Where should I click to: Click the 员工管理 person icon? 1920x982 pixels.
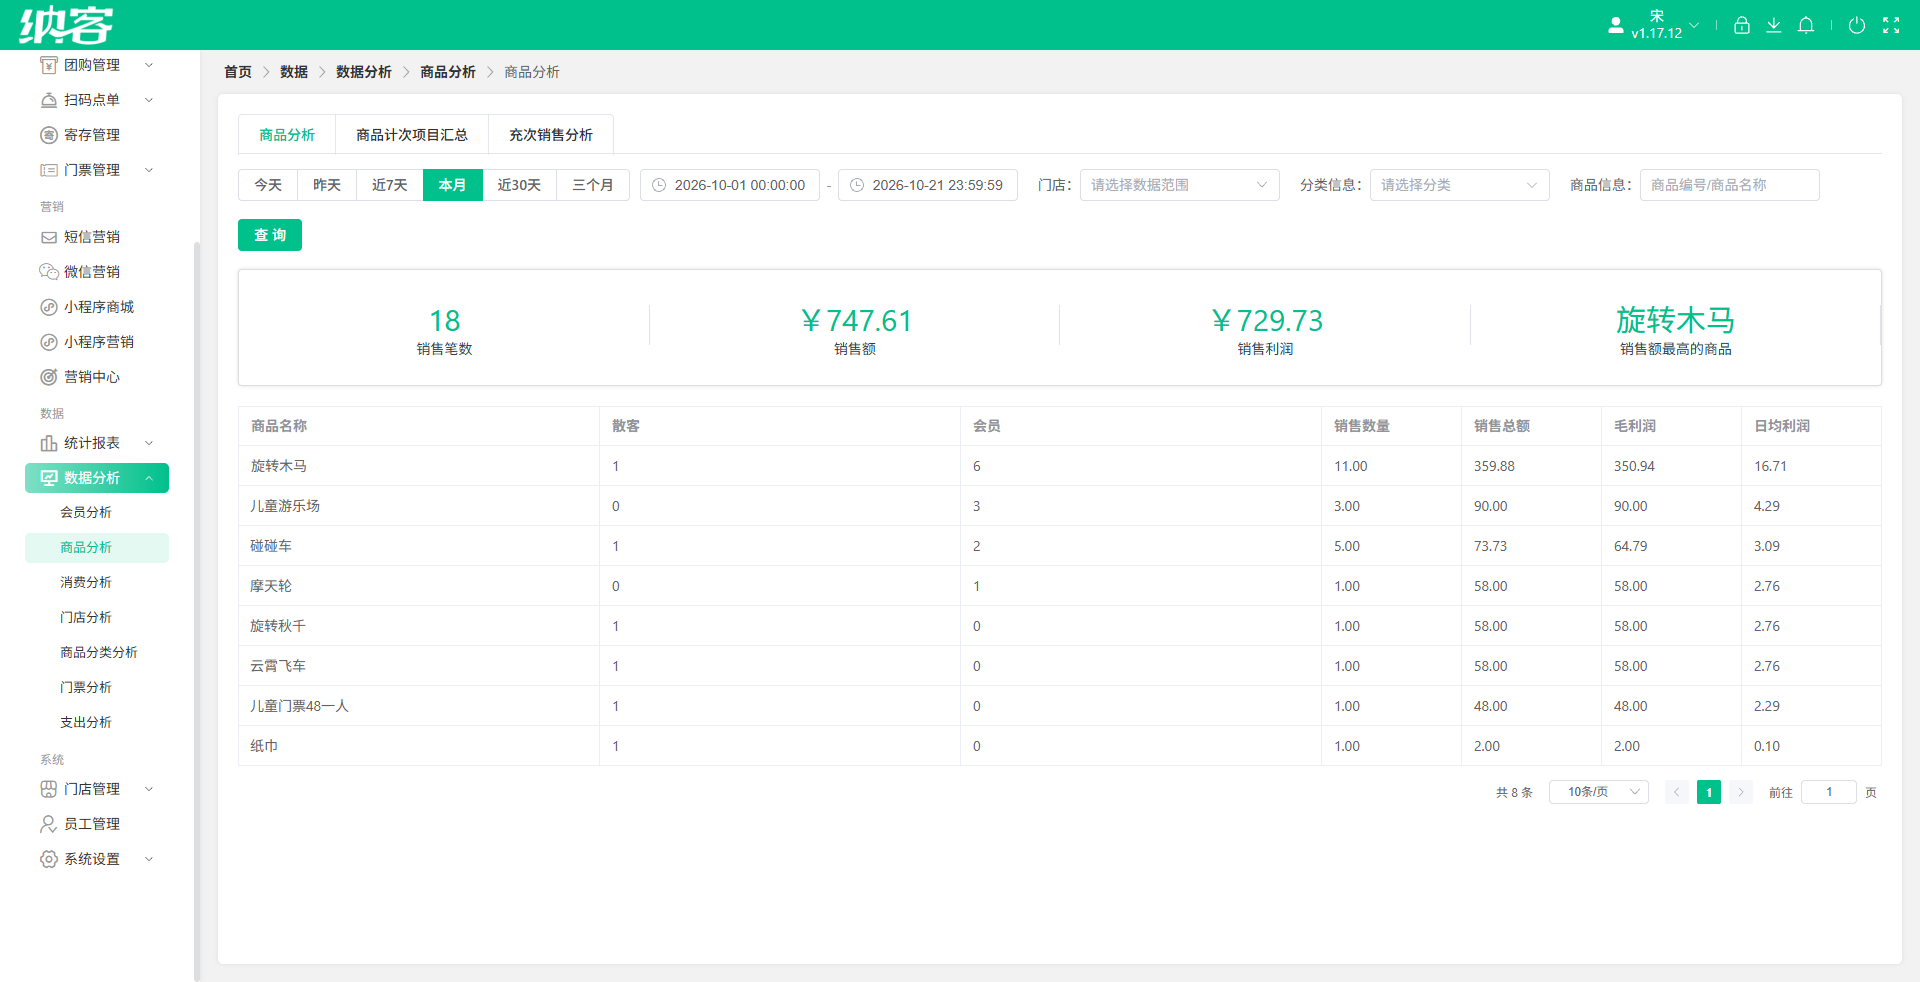(x=48, y=824)
